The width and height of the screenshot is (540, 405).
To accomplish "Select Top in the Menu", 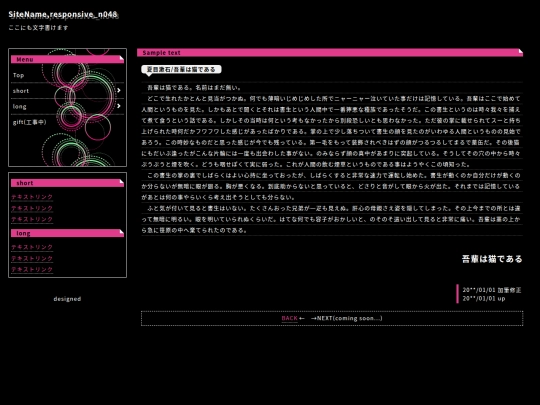I will point(19,75).
